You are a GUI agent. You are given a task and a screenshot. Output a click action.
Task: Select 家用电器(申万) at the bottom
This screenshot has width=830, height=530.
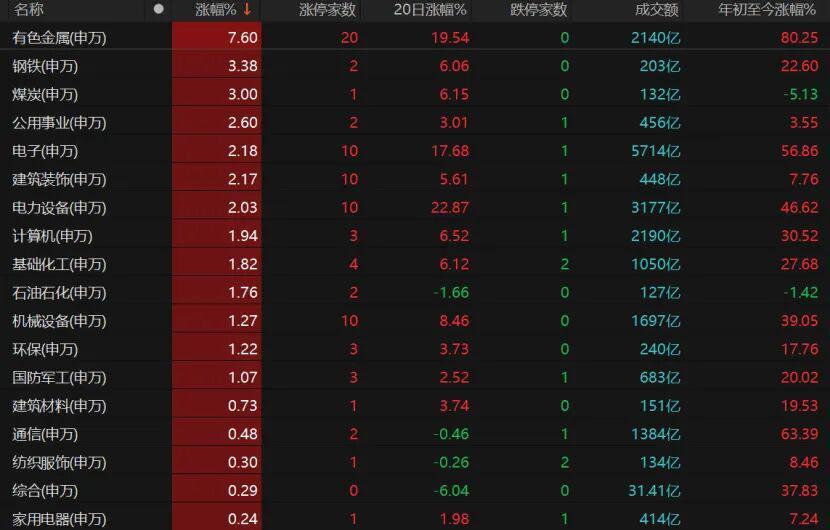59,519
